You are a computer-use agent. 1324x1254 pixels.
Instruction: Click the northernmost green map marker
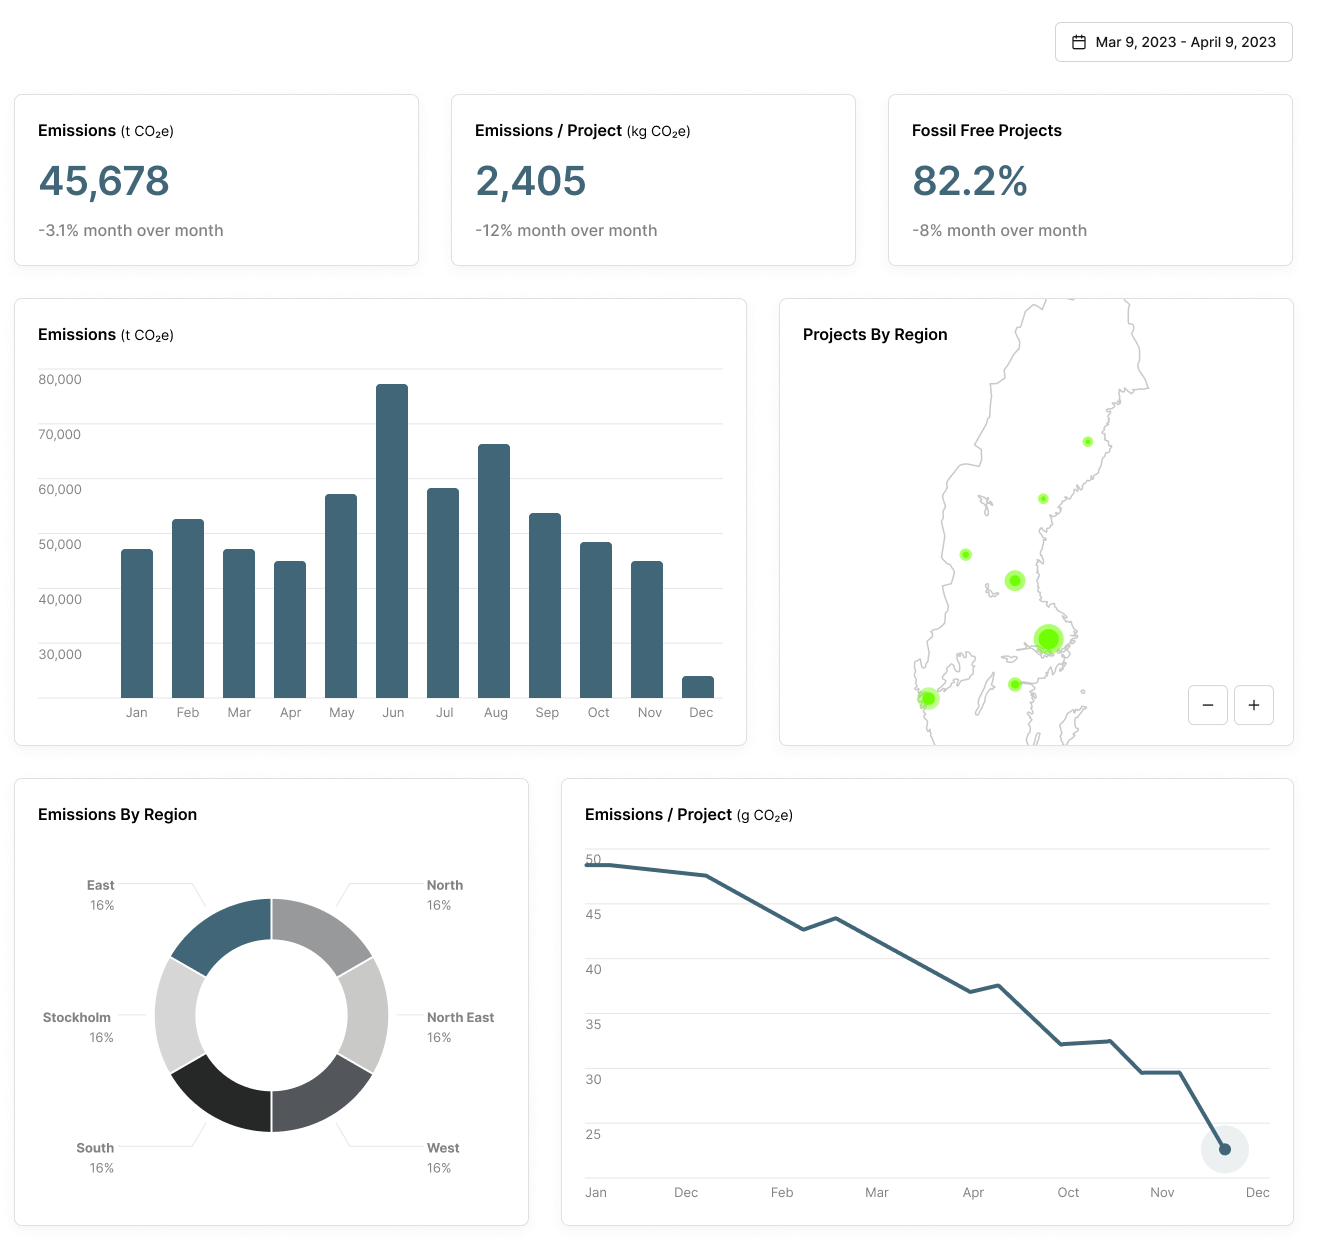tap(1087, 441)
